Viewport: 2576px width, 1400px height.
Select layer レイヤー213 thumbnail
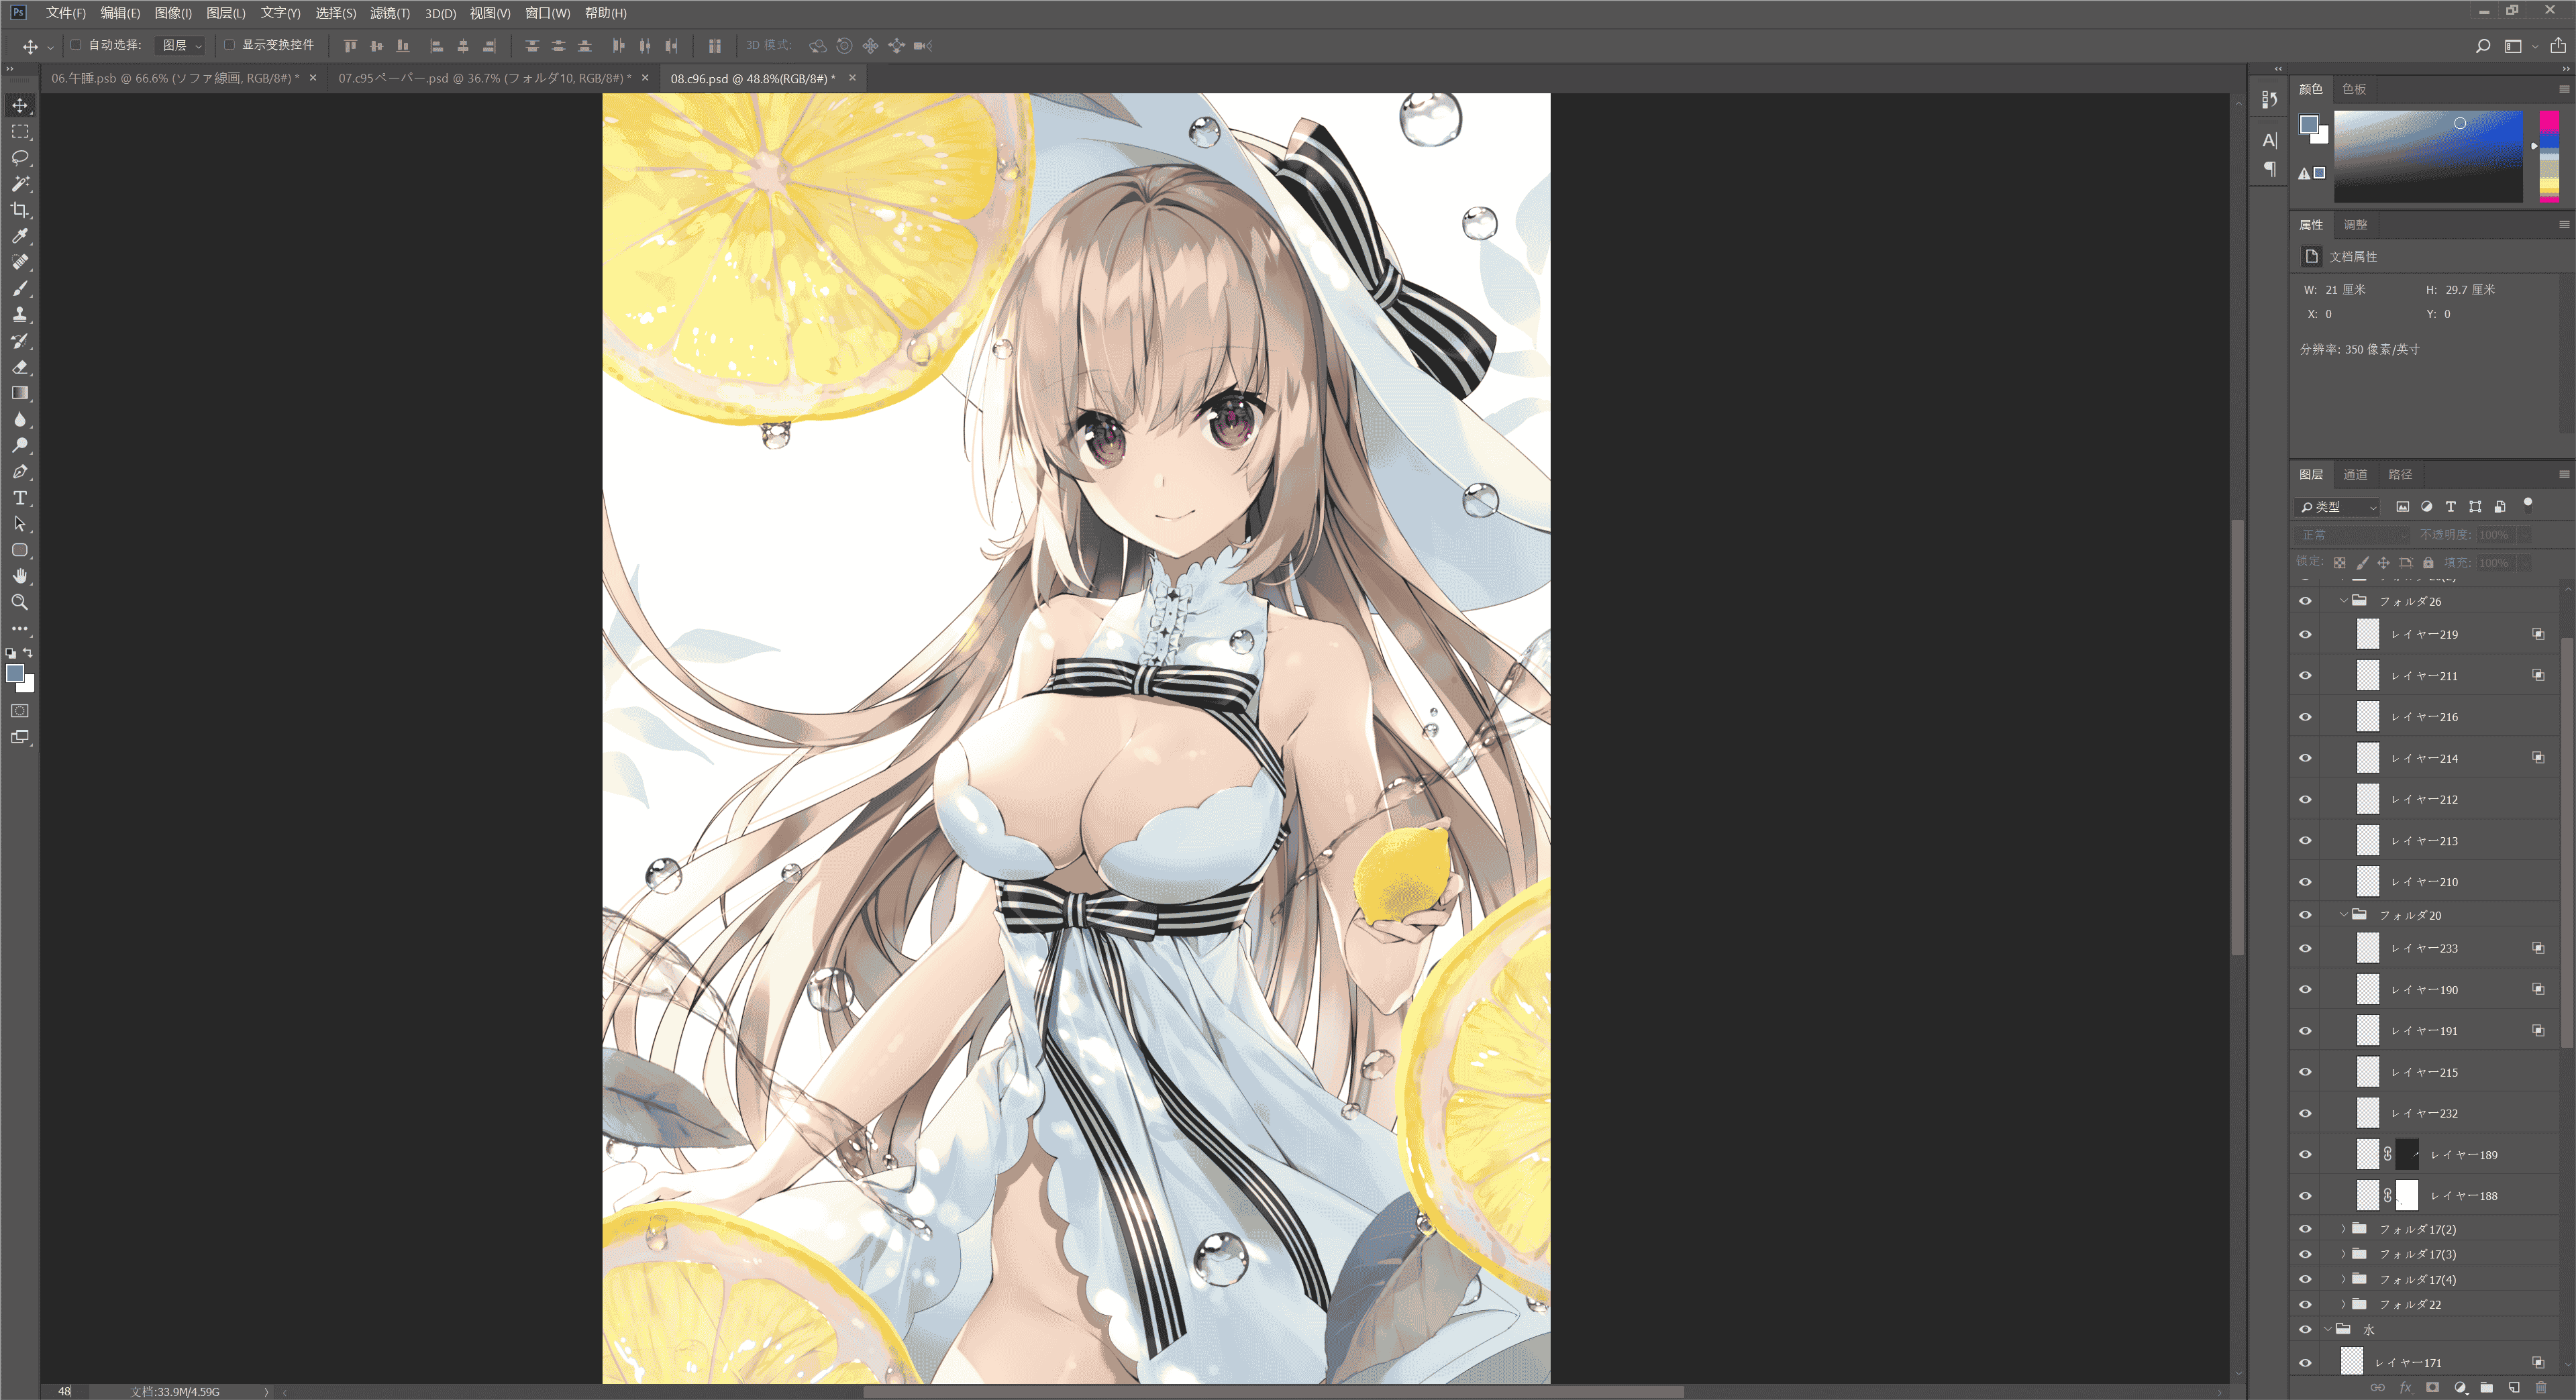click(2367, 841)
